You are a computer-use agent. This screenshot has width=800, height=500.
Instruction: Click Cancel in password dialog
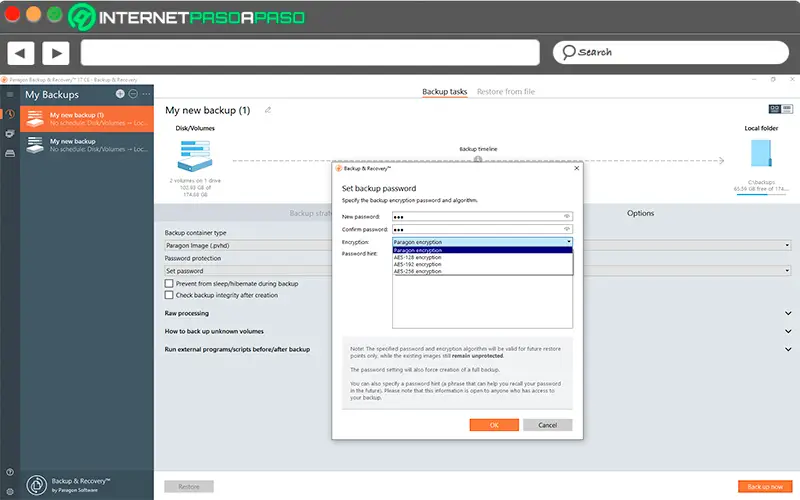547,425
